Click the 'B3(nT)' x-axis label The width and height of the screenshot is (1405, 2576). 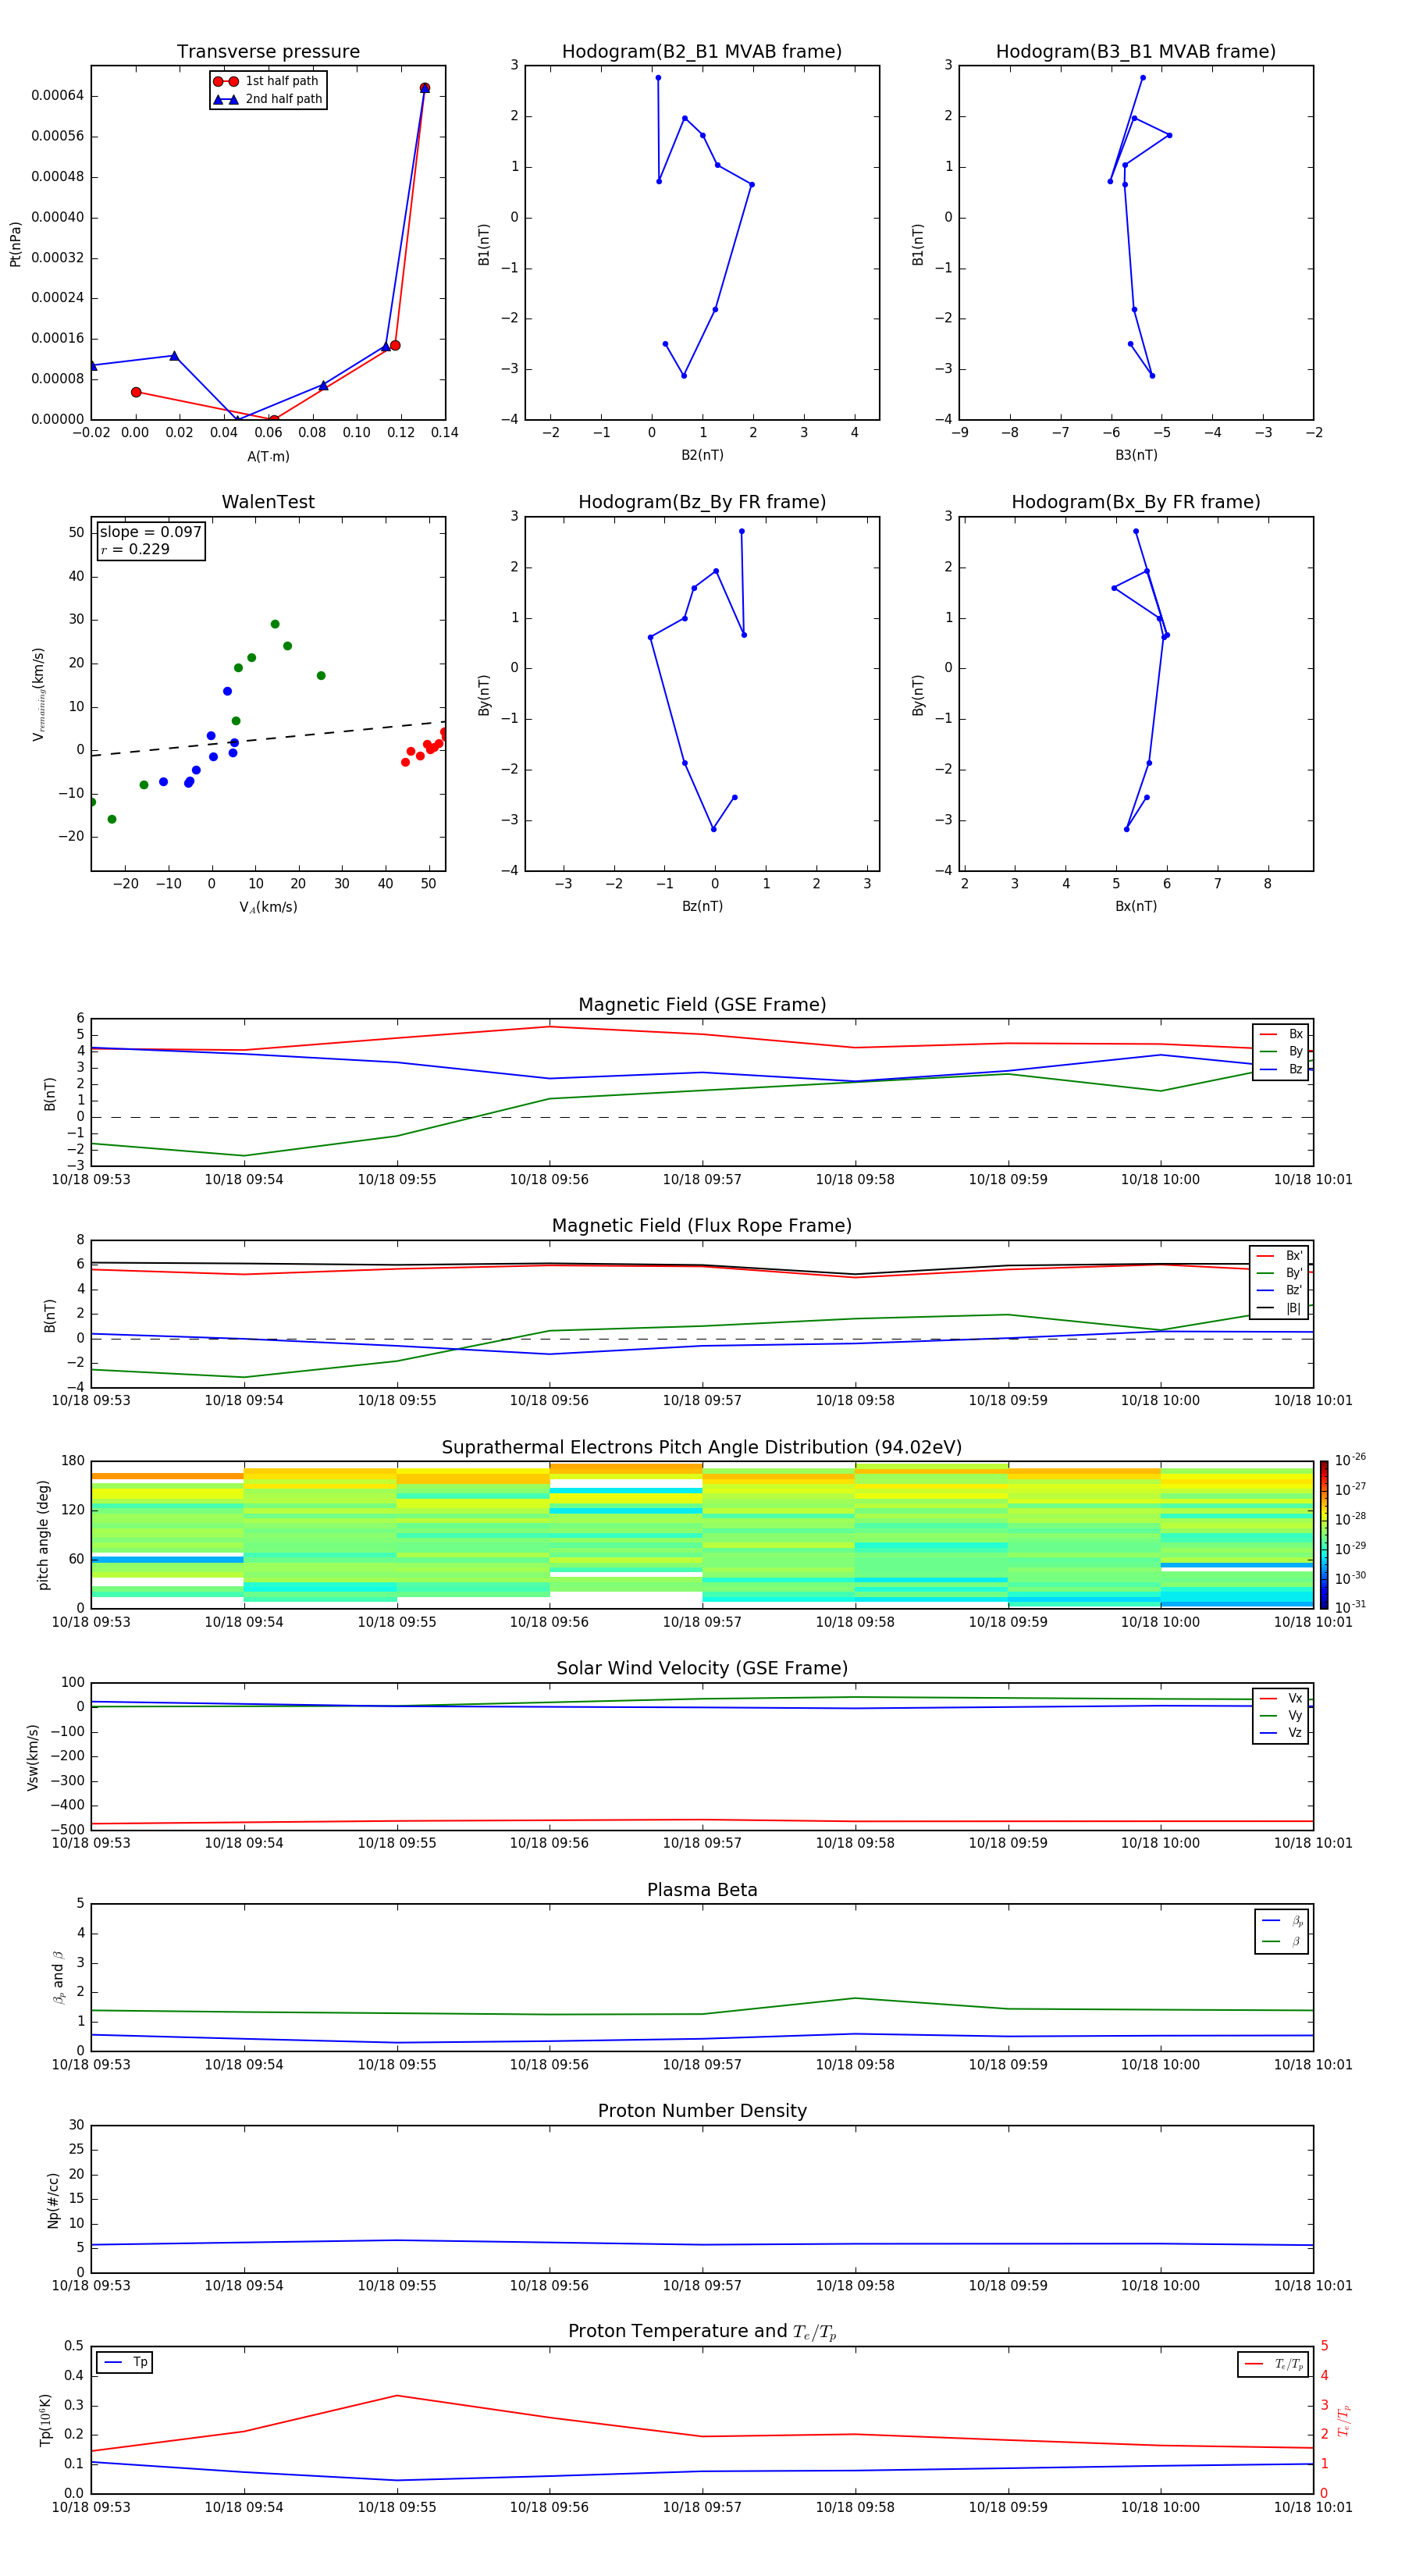click(1136, 455)
